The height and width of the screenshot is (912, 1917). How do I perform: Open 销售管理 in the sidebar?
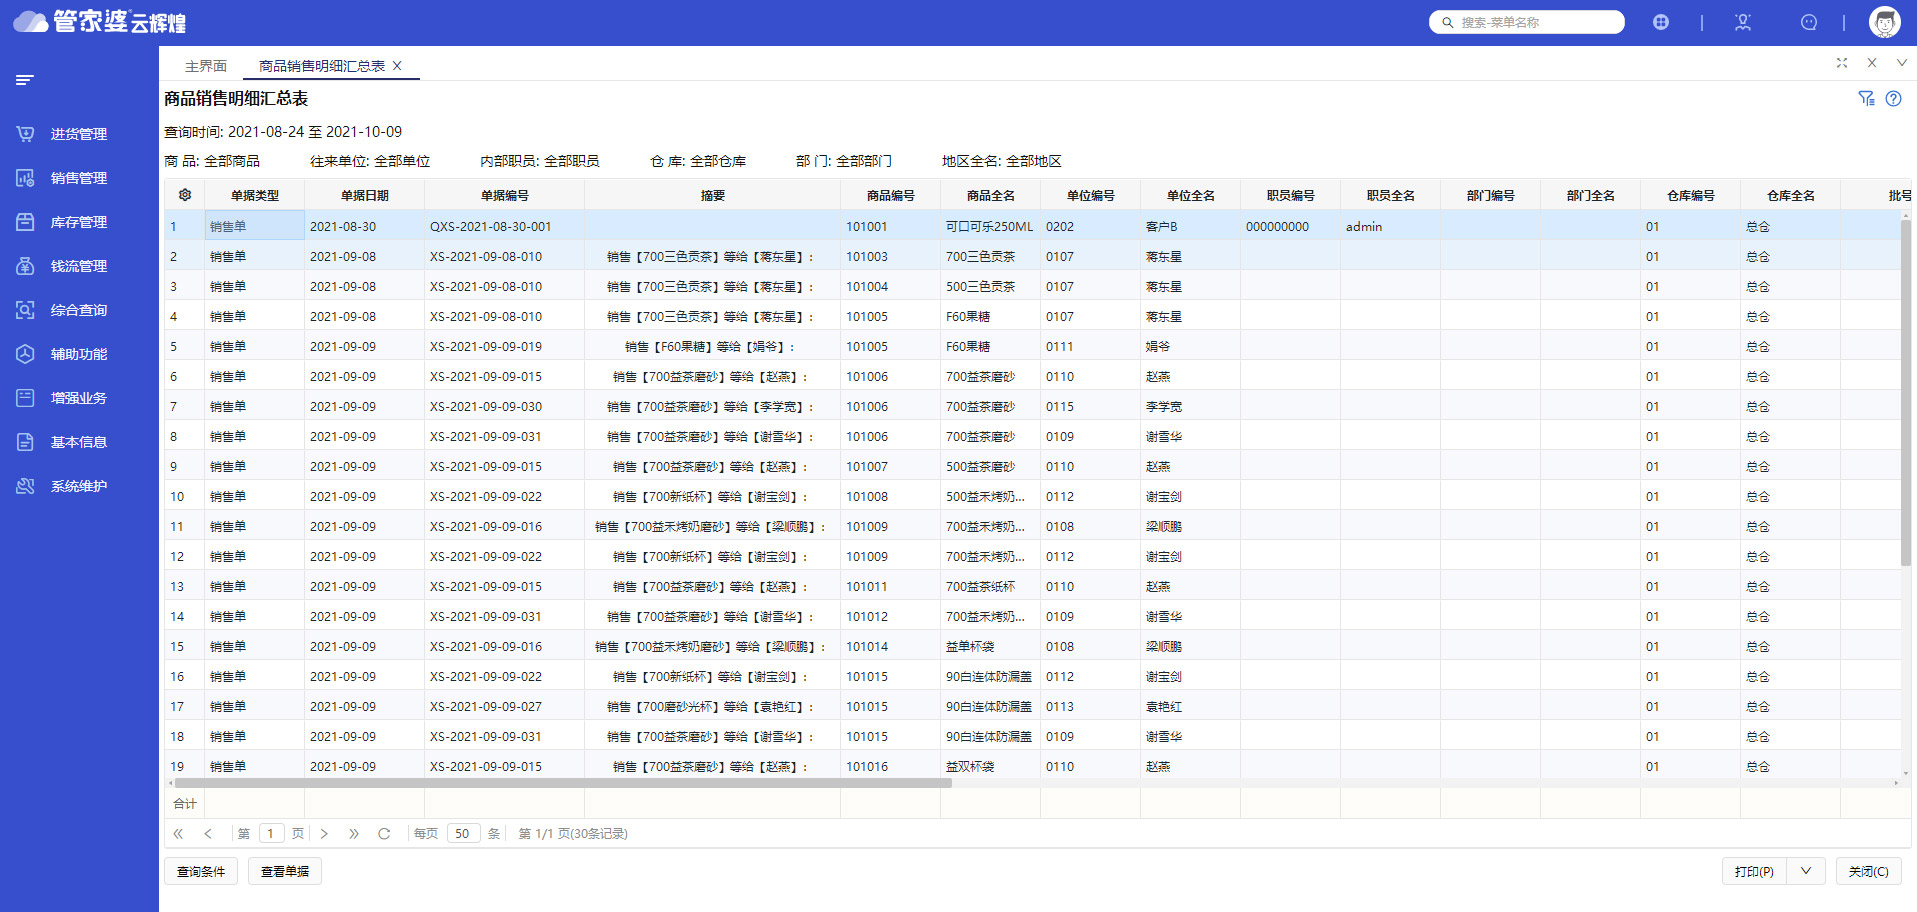point(78,178)
